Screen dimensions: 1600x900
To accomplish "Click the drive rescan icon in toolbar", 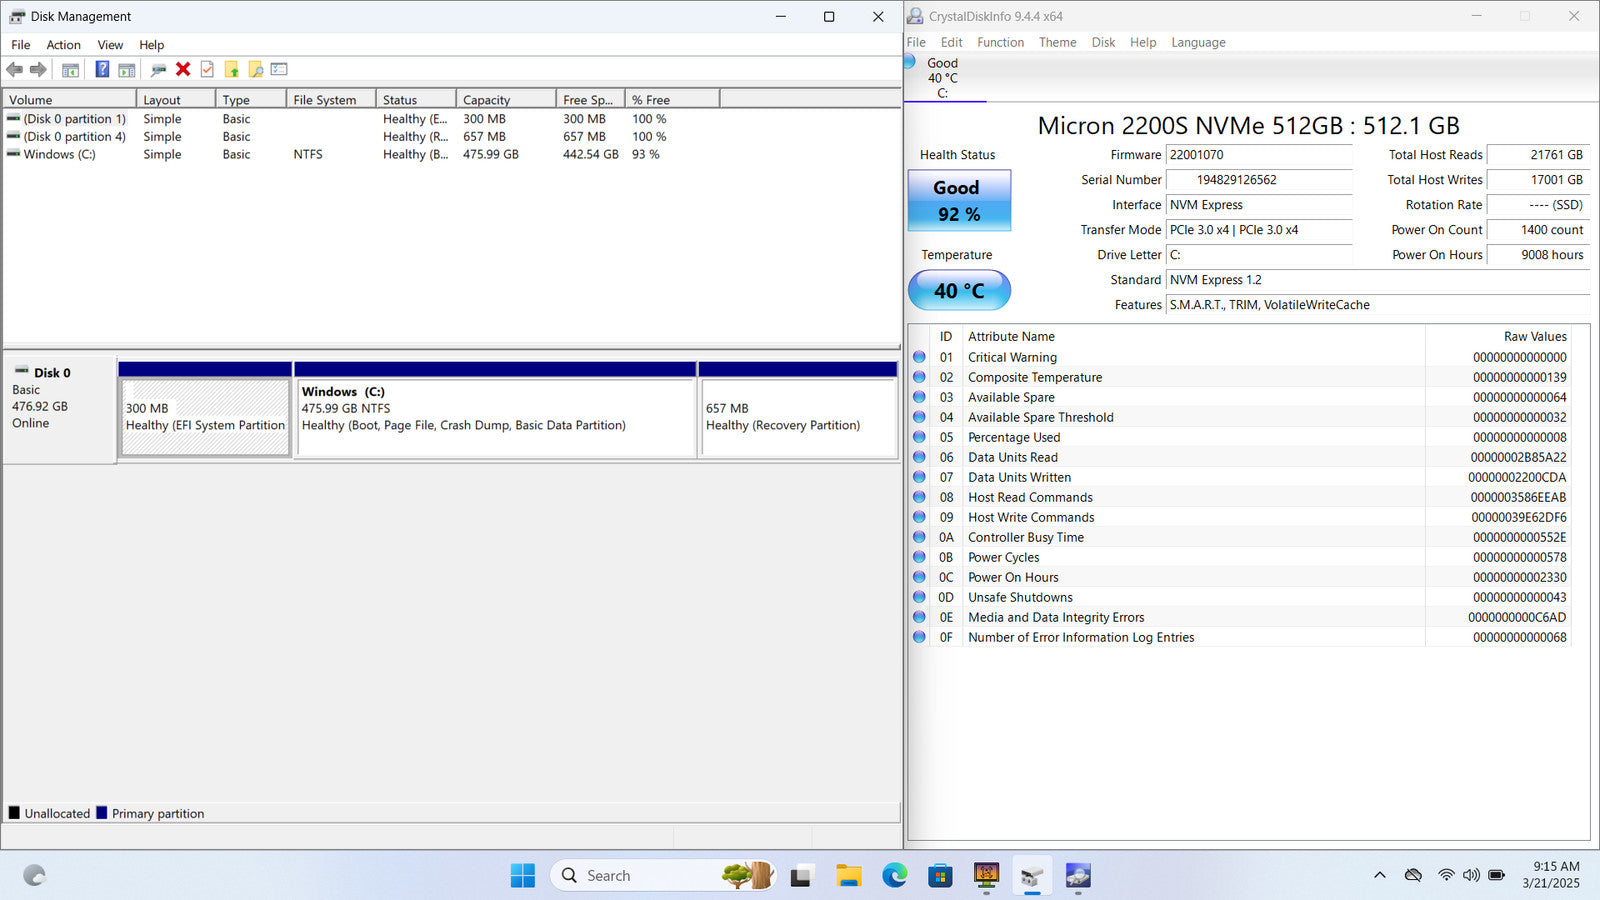I will coord(158,69).
